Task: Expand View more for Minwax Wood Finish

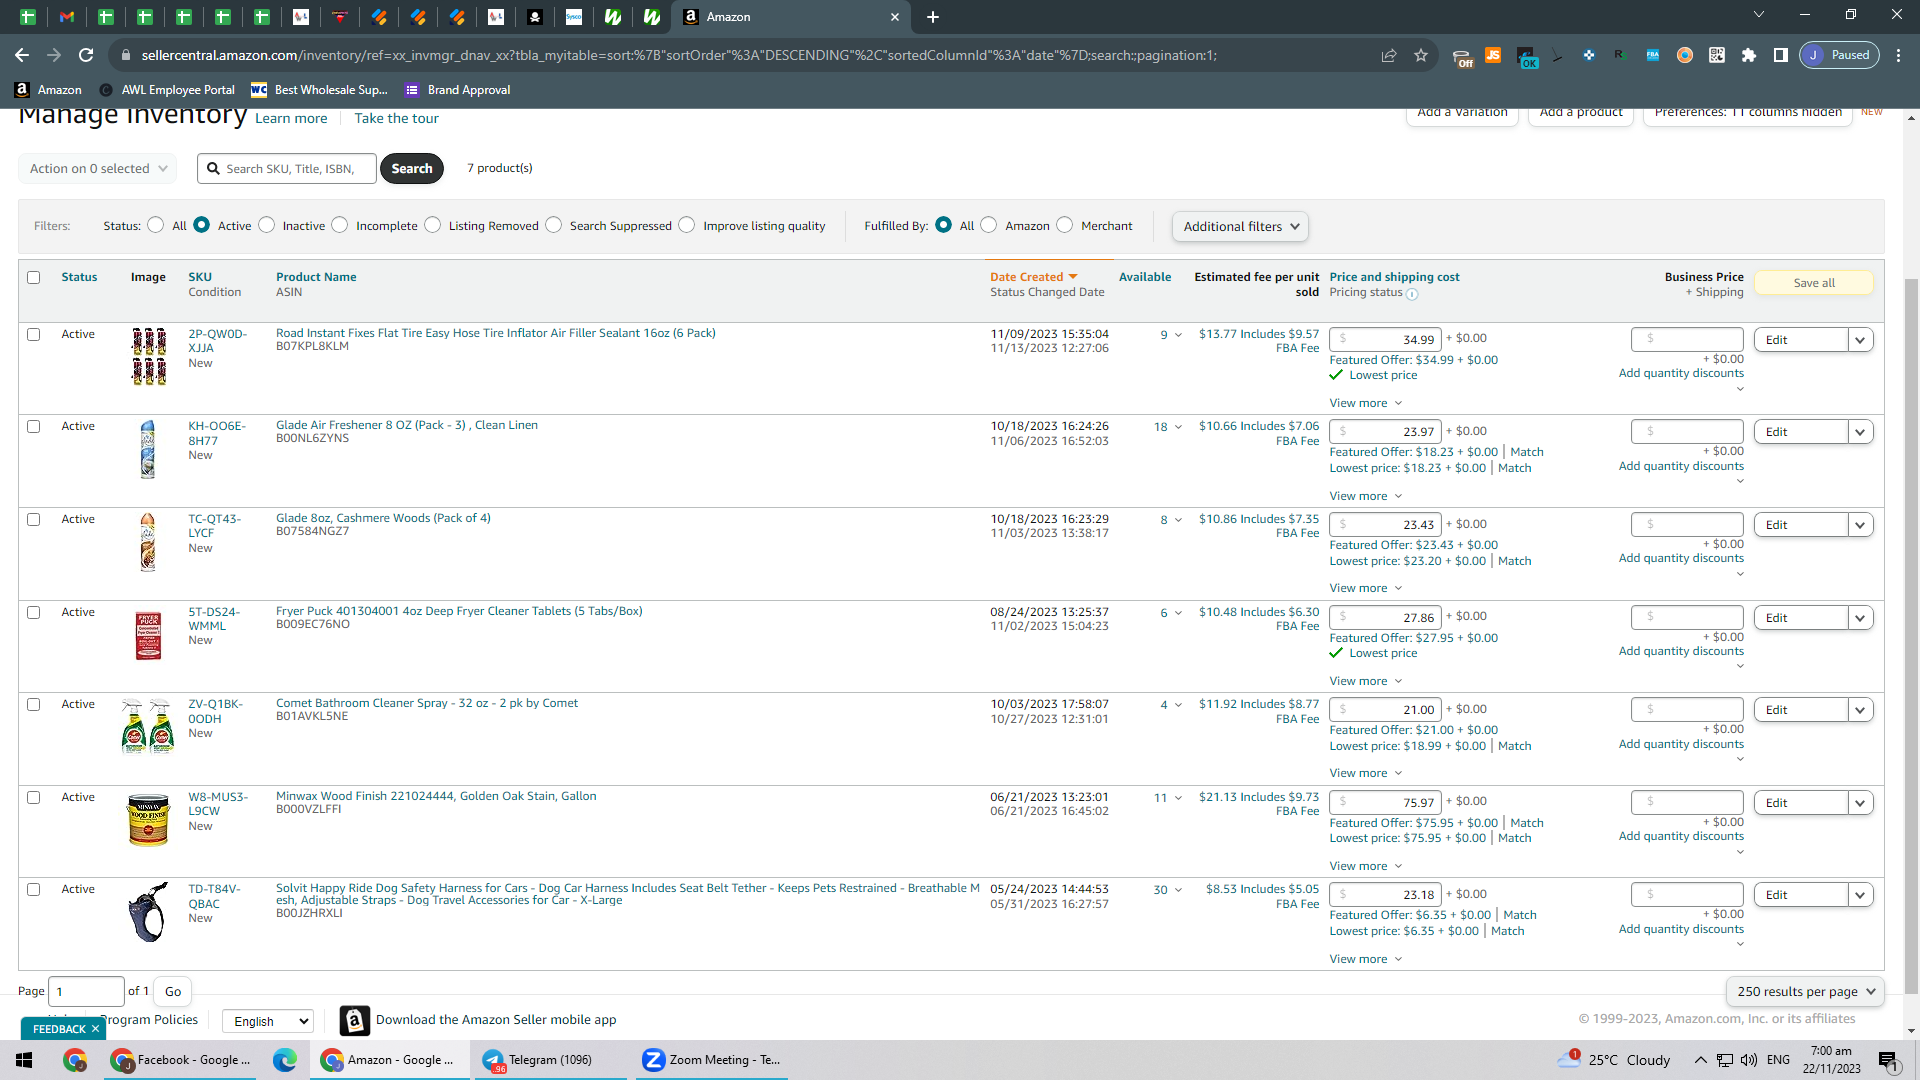Action: pos(1366,866)
